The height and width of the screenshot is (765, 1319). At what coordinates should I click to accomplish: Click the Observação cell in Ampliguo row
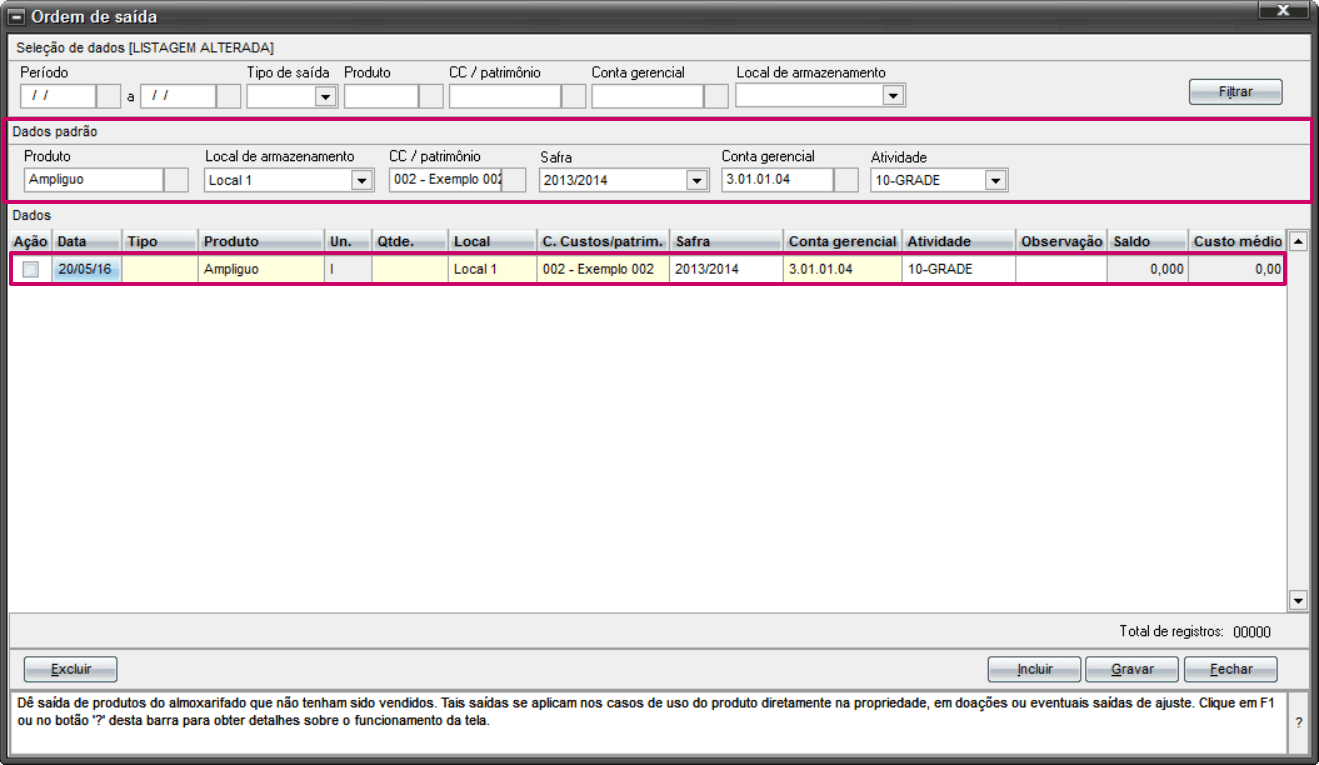1062,269
